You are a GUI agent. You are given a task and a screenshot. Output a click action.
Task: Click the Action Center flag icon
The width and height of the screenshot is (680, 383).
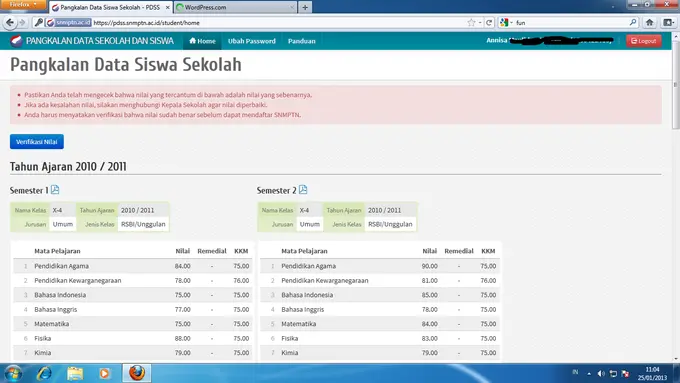625,373
